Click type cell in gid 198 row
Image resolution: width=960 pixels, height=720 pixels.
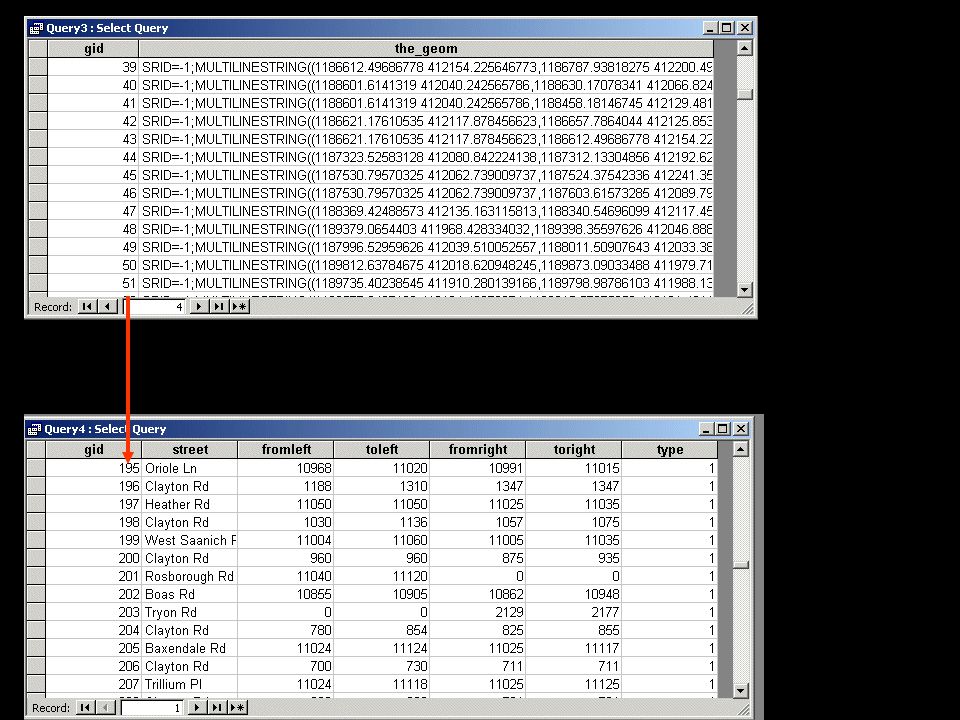pos(670,522)
